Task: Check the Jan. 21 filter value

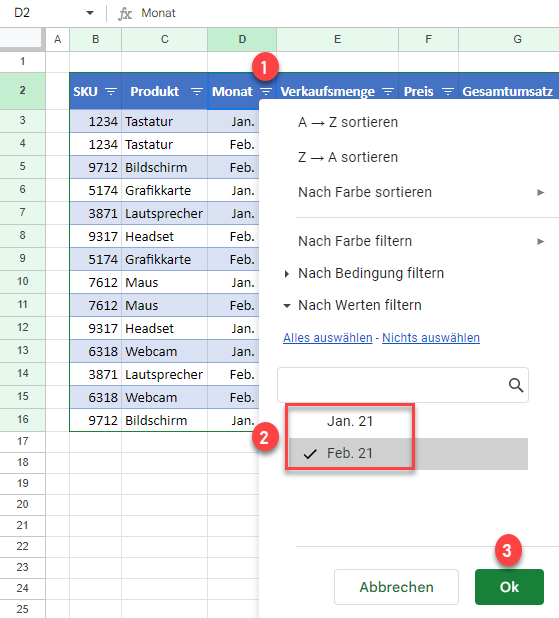Action: [350, 421]
